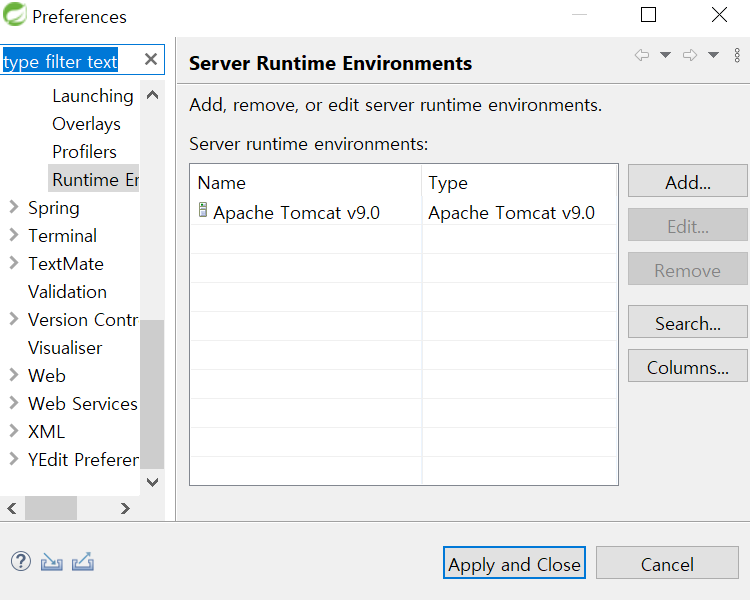Go back with the left arrow icon

[x=642, y=55]
